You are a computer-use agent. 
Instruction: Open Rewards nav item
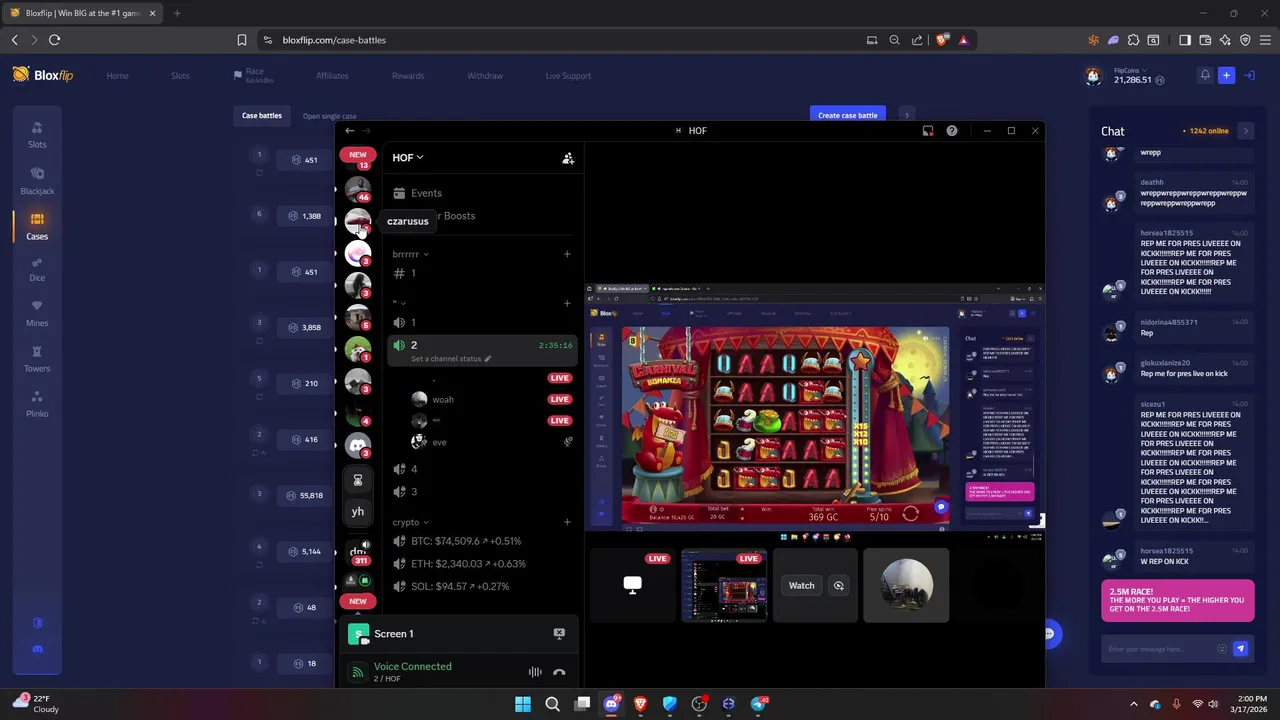408,76
